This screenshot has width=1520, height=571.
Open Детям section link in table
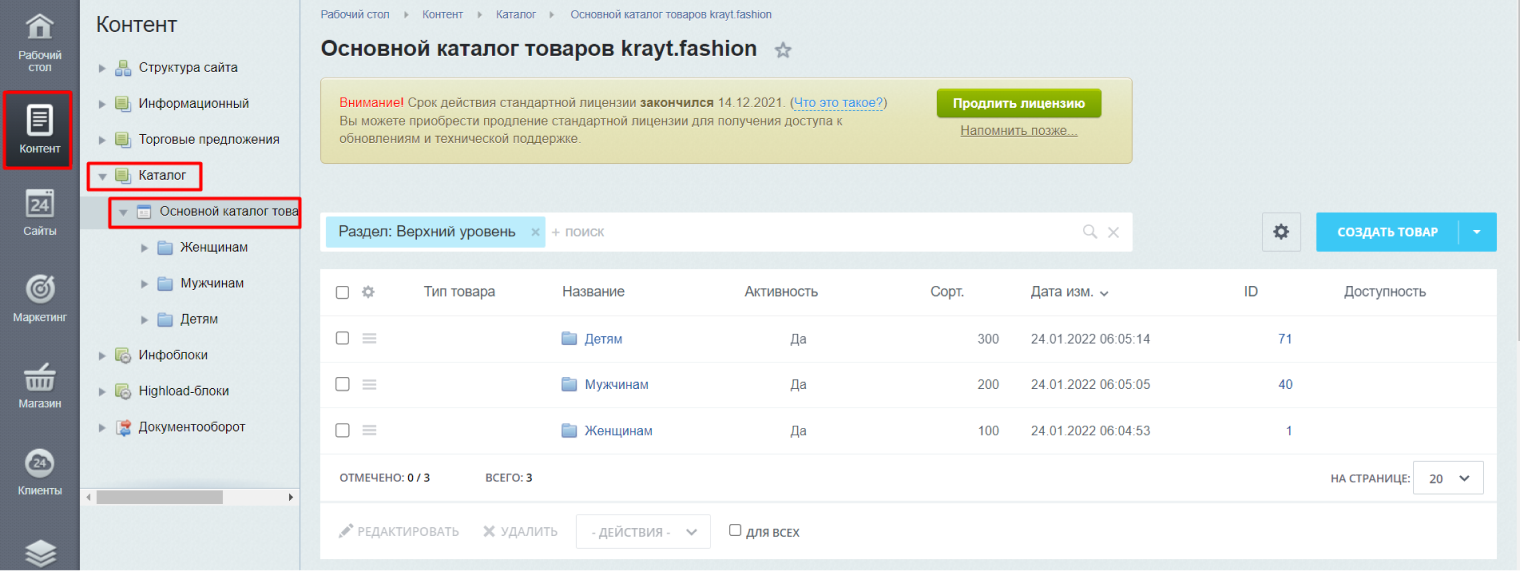[603, 339]
